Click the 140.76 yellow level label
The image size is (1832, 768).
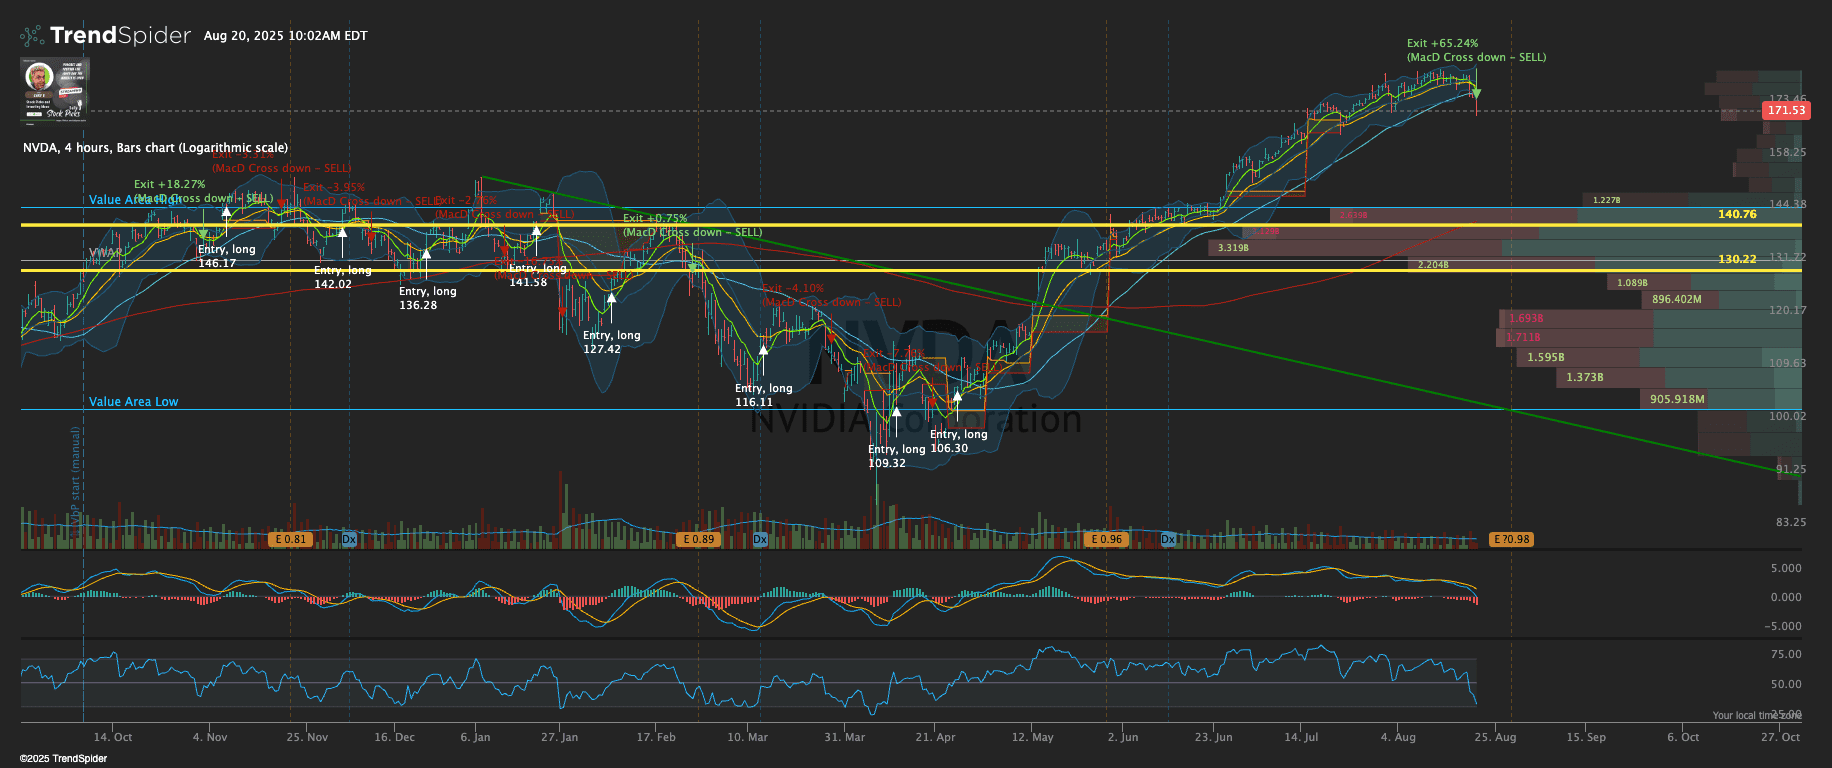(x=1737, y=214)
